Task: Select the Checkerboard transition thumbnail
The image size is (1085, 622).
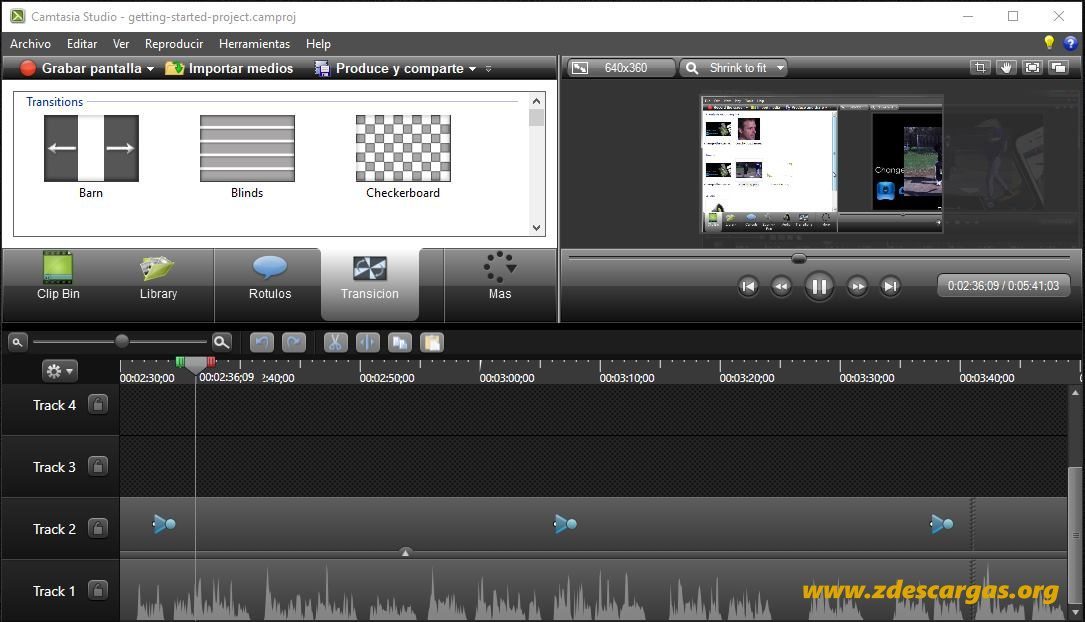Action: click(x=403, y=148)
